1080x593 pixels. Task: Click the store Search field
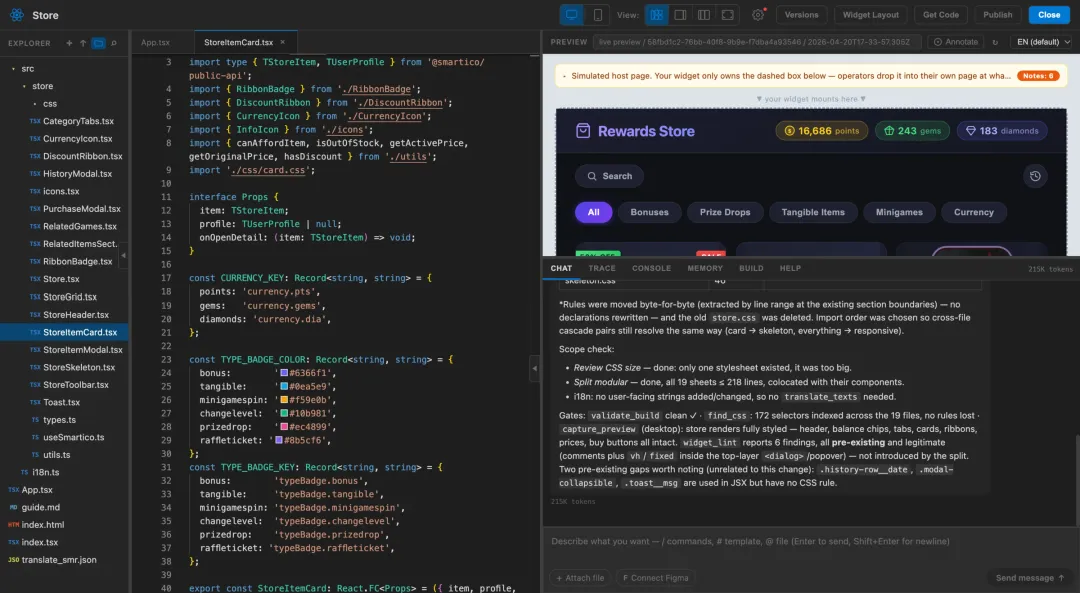(610, 176)
